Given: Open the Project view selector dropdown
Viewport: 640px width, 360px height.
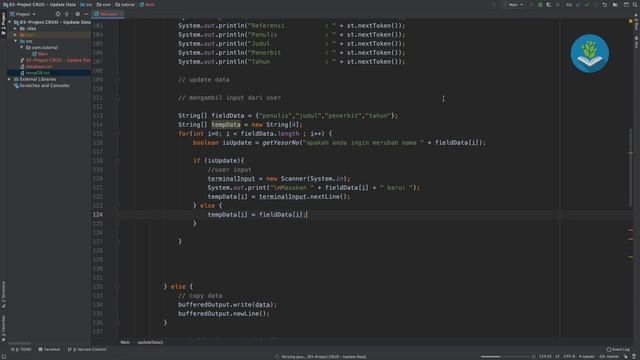Looking at the screenshot, I should [x=23, y=14].
